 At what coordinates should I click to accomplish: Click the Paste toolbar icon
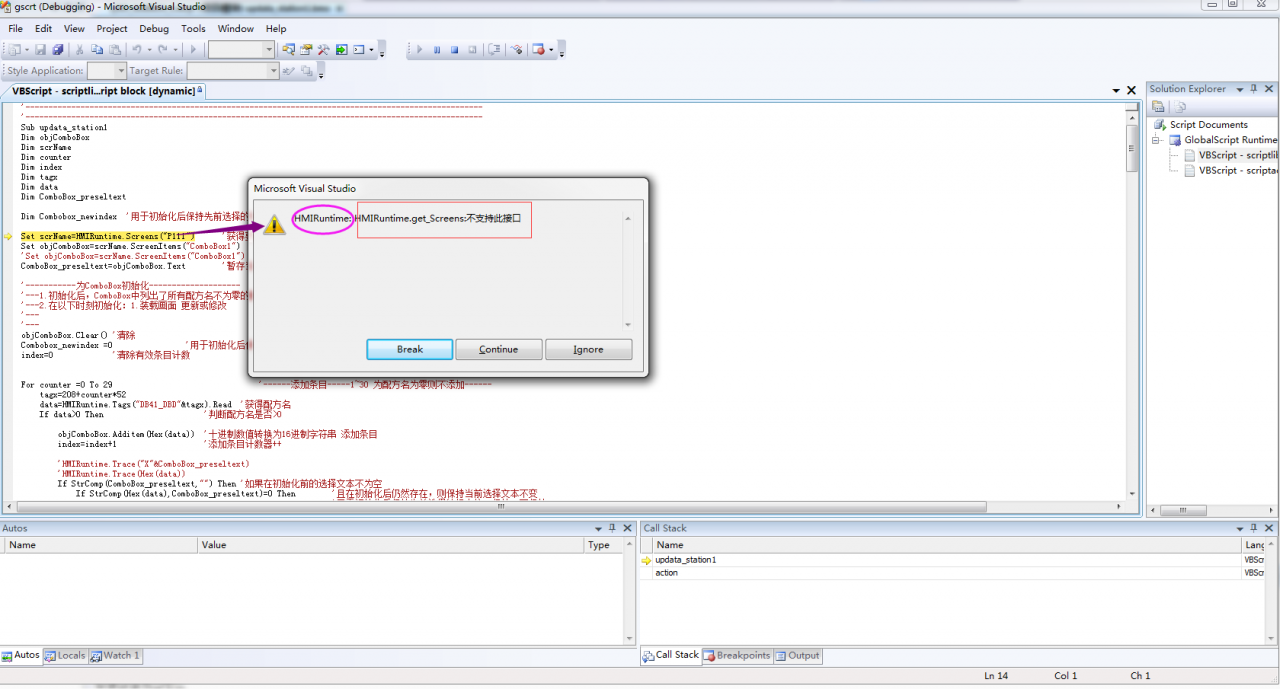coord(115,49)
